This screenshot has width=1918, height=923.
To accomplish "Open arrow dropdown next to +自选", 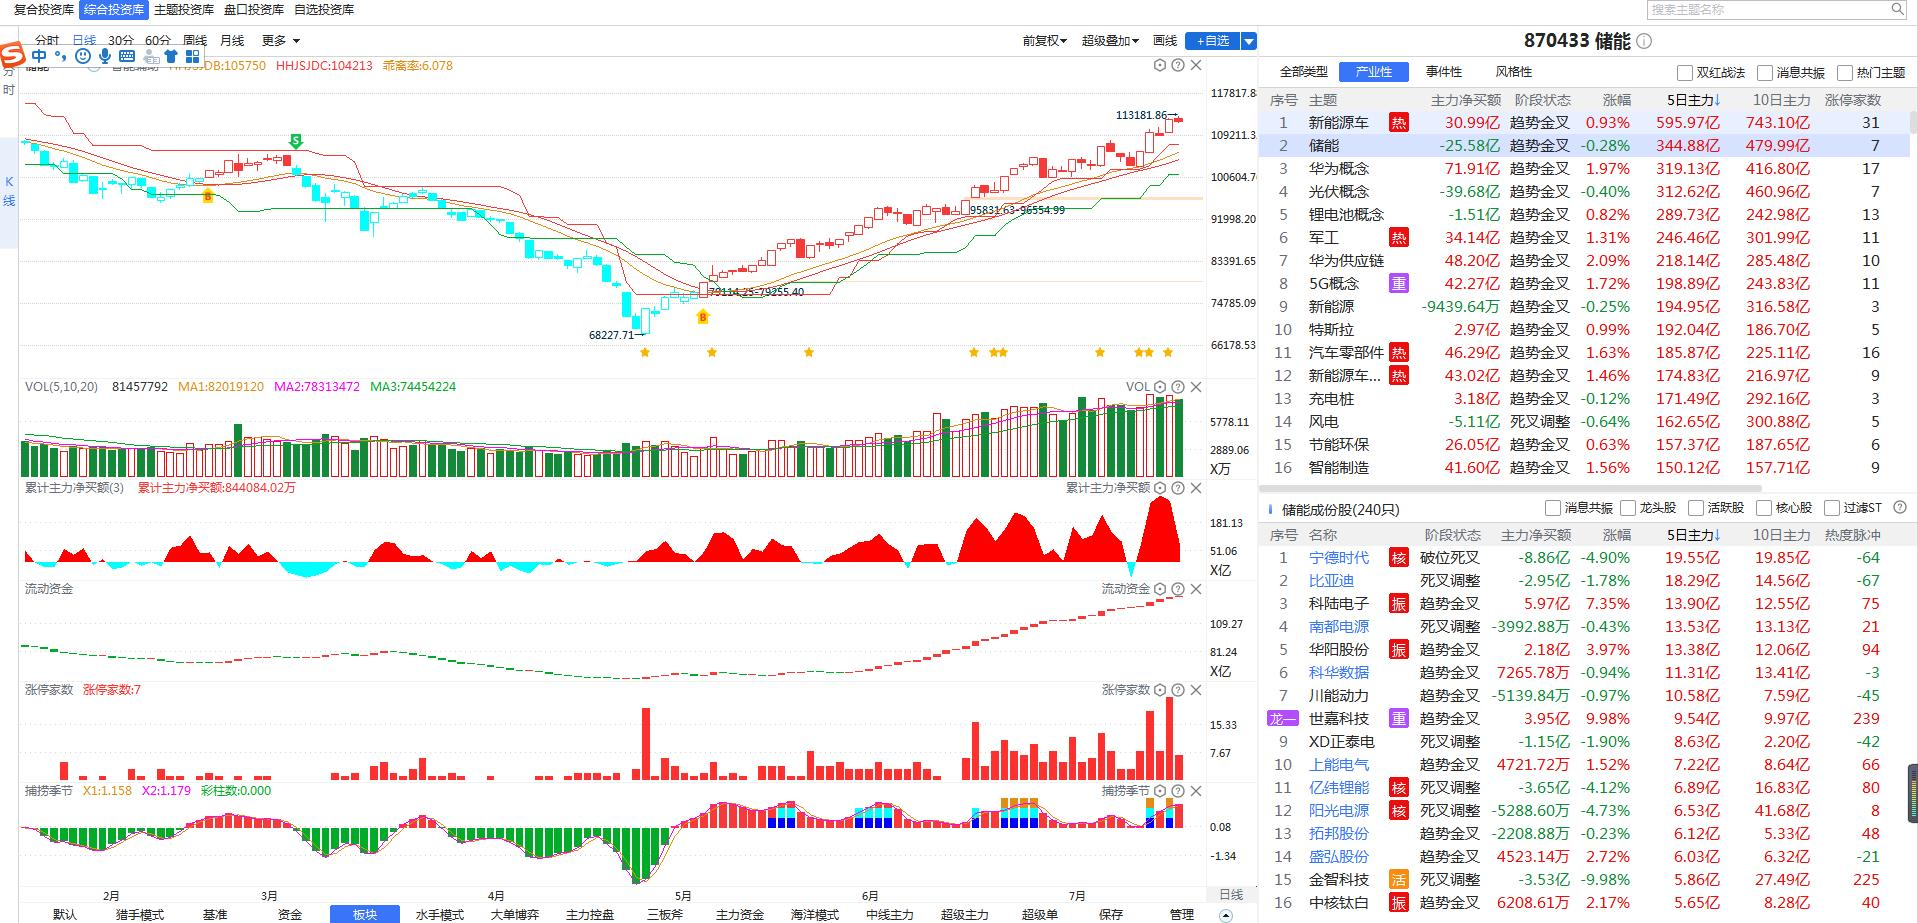I will [1248, 41].
